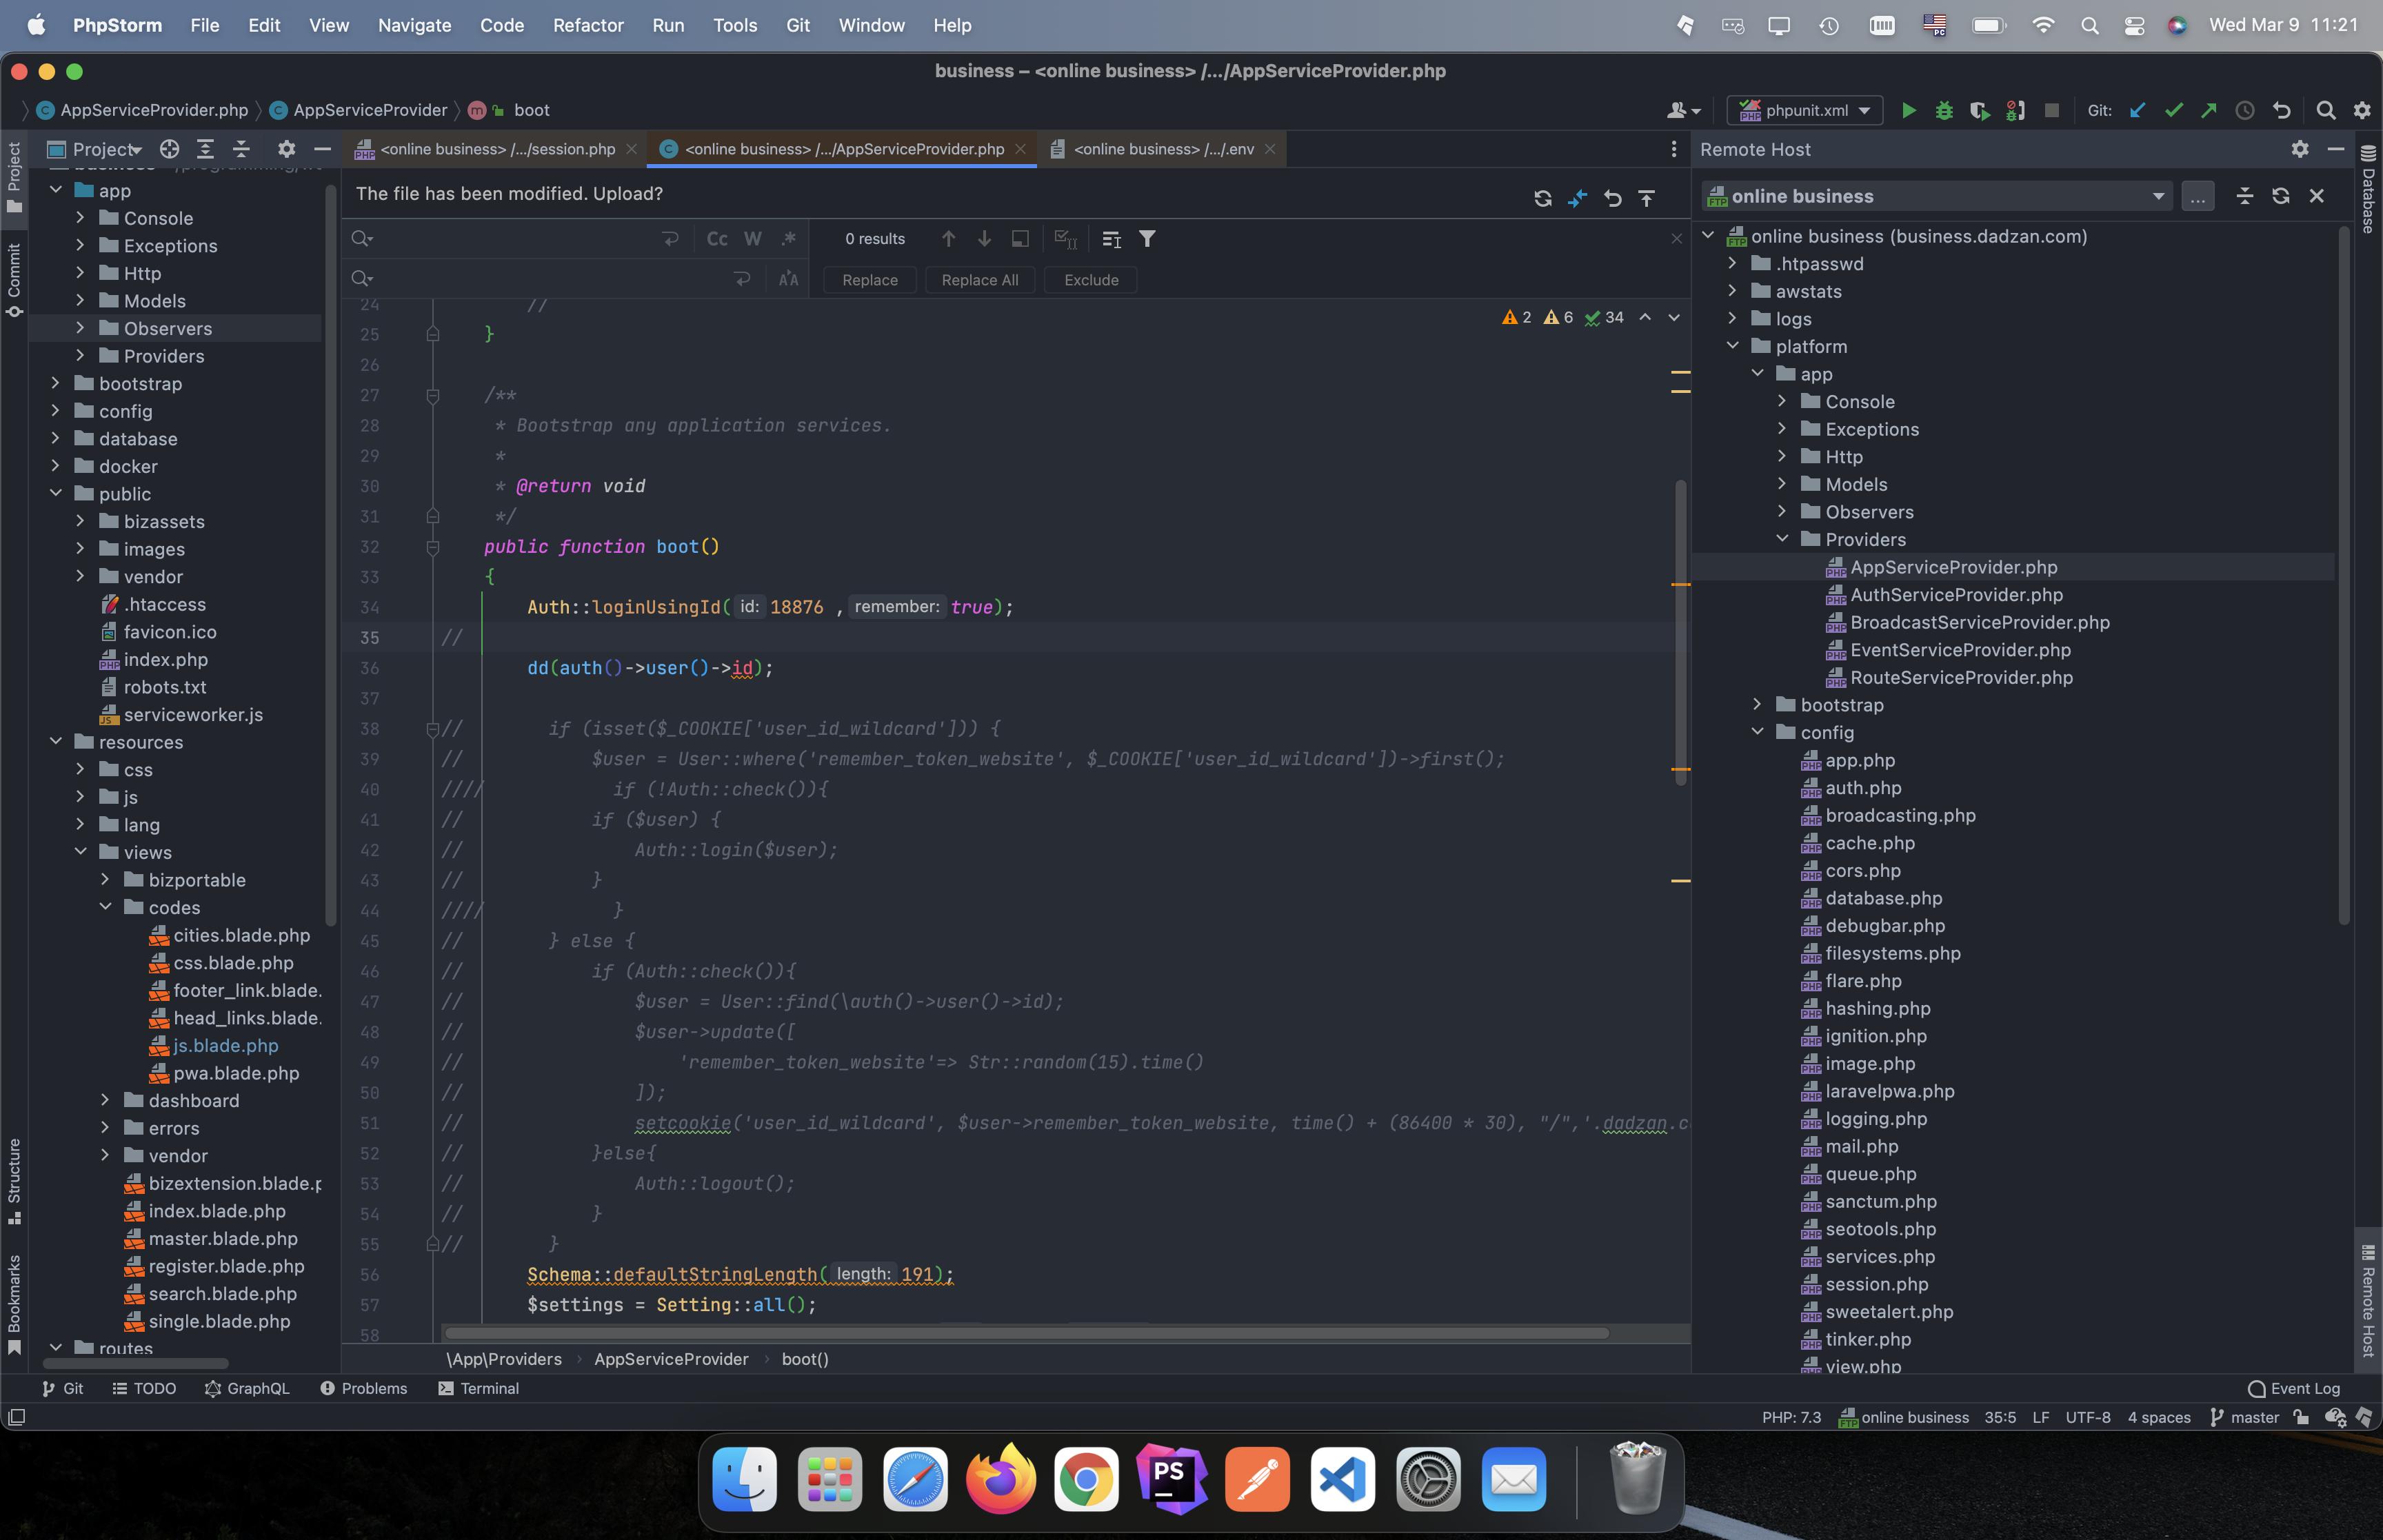Expand the Observers folder in the Project tree
The height and width of the screenshot is (1540, 2383).
(x=80, y=328)
